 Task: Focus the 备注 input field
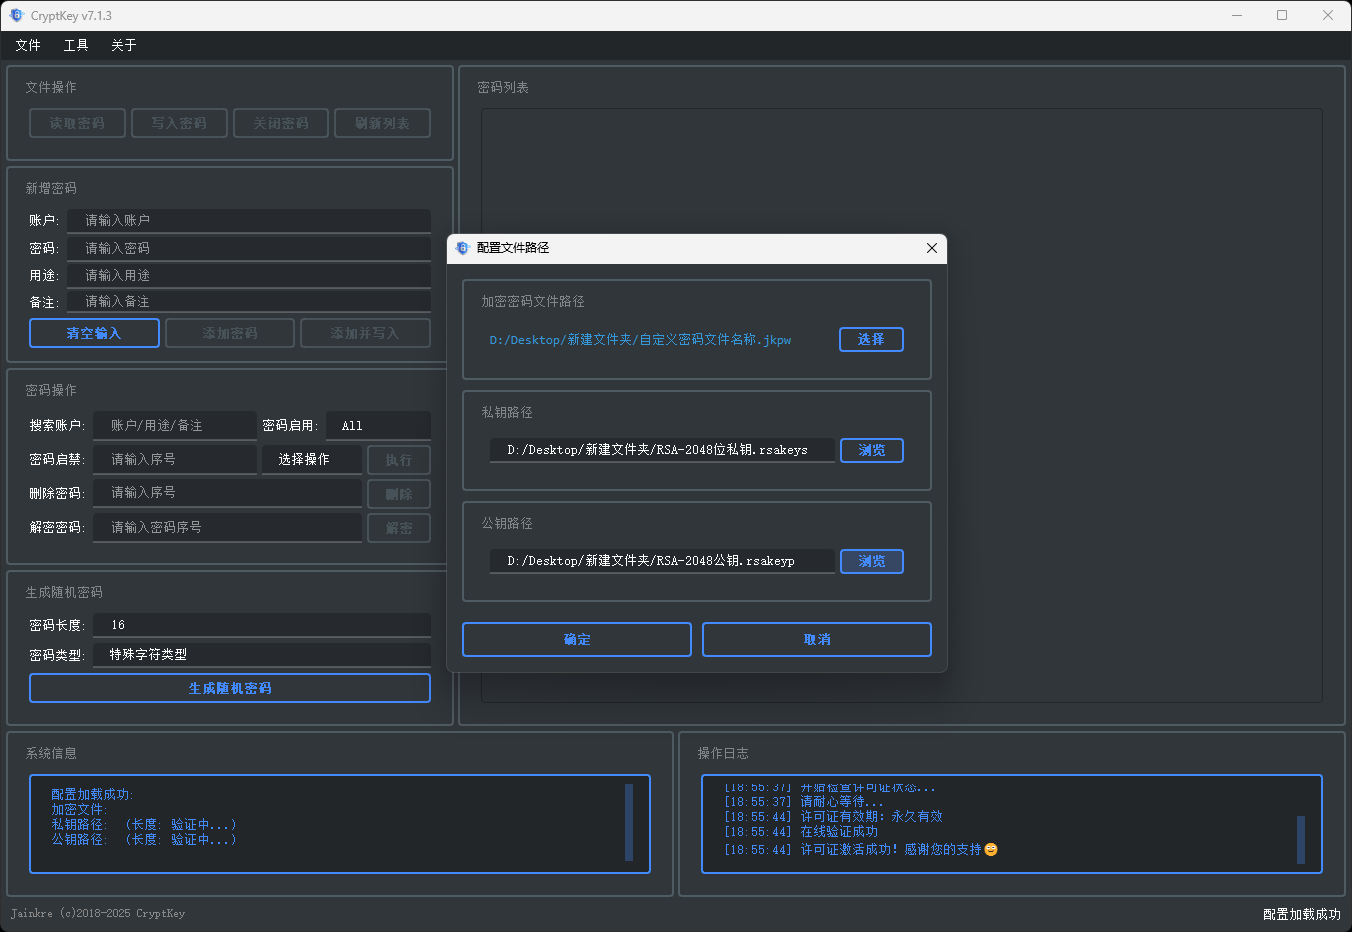(x=249, y=301)
